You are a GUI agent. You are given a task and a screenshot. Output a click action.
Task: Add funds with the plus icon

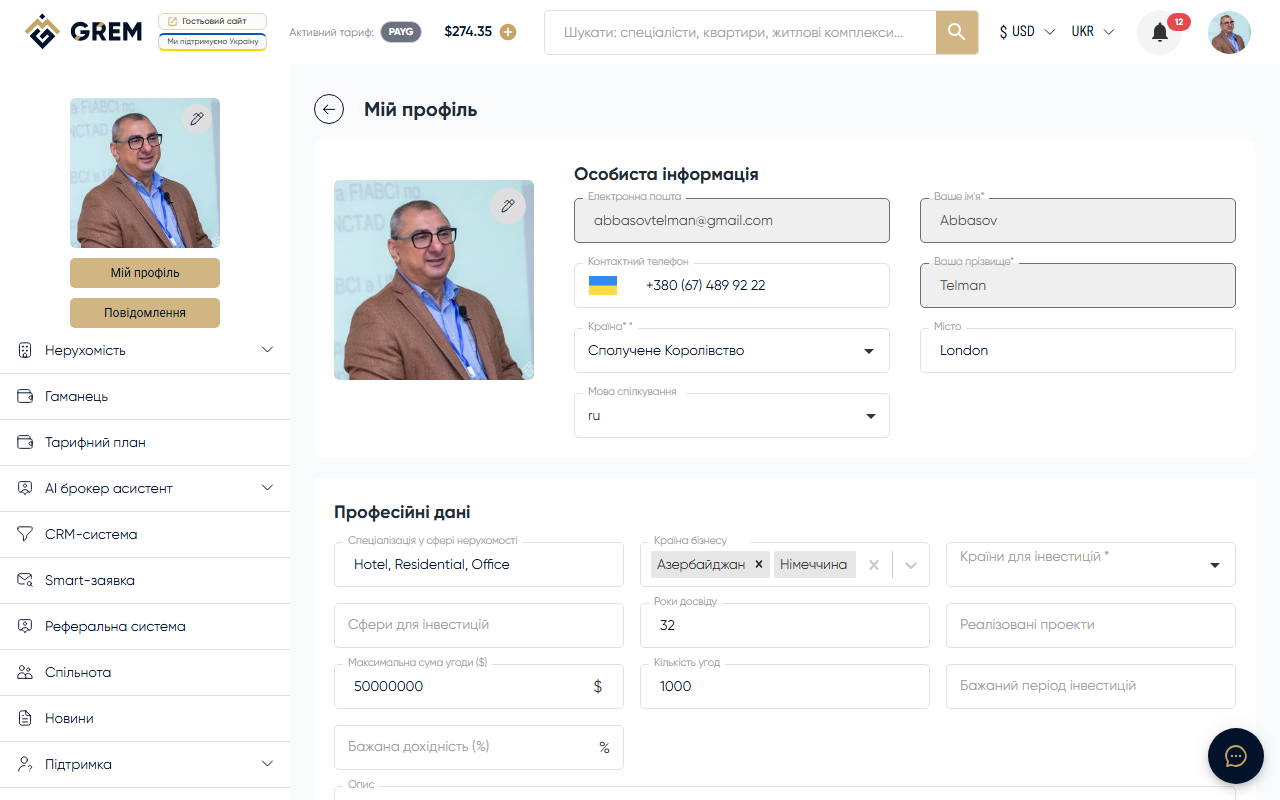(x=508, y=32)
